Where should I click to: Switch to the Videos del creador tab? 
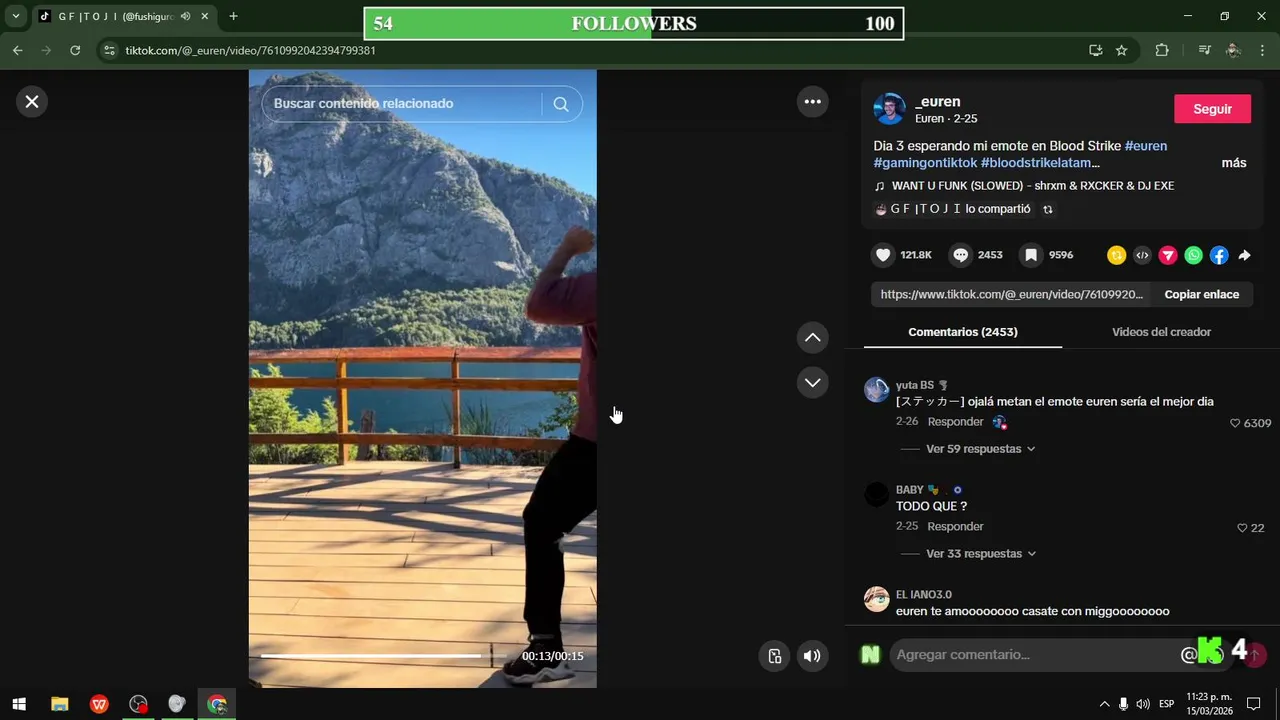click(1161, 332)
